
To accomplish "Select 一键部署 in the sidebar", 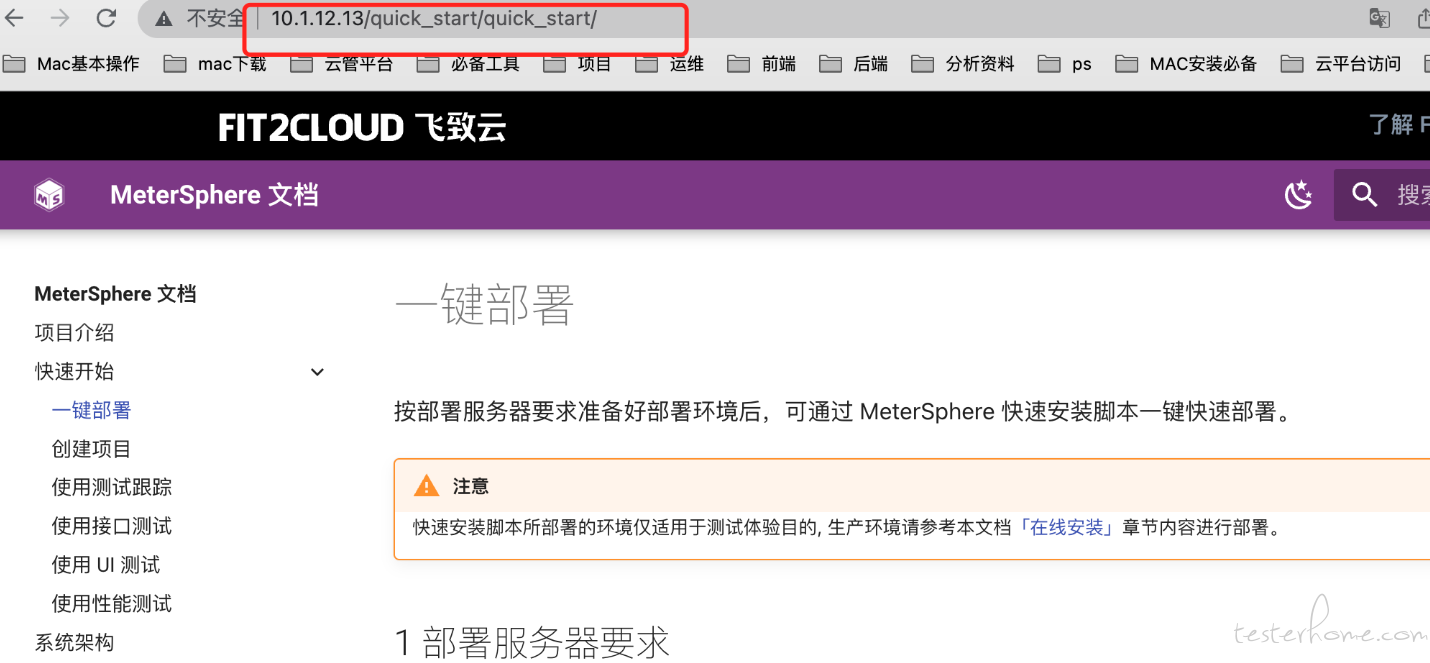I will (91, 411).
